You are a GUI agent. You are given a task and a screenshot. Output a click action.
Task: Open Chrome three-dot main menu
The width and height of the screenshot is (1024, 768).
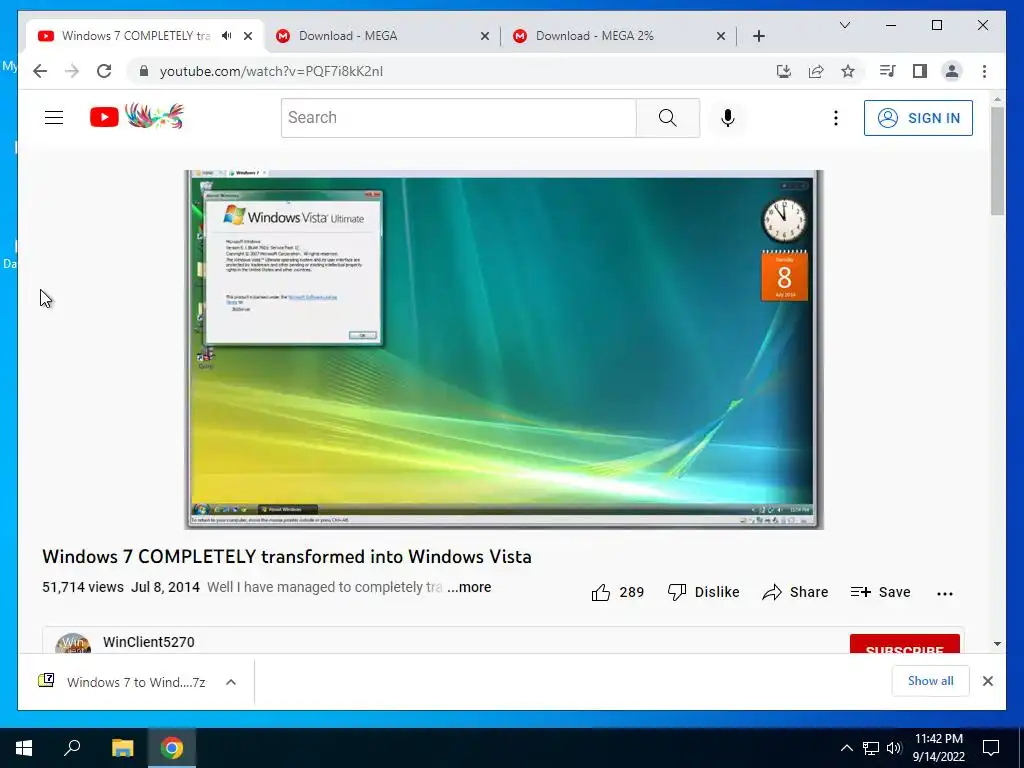pyautogui.click(x=984, y=71)
